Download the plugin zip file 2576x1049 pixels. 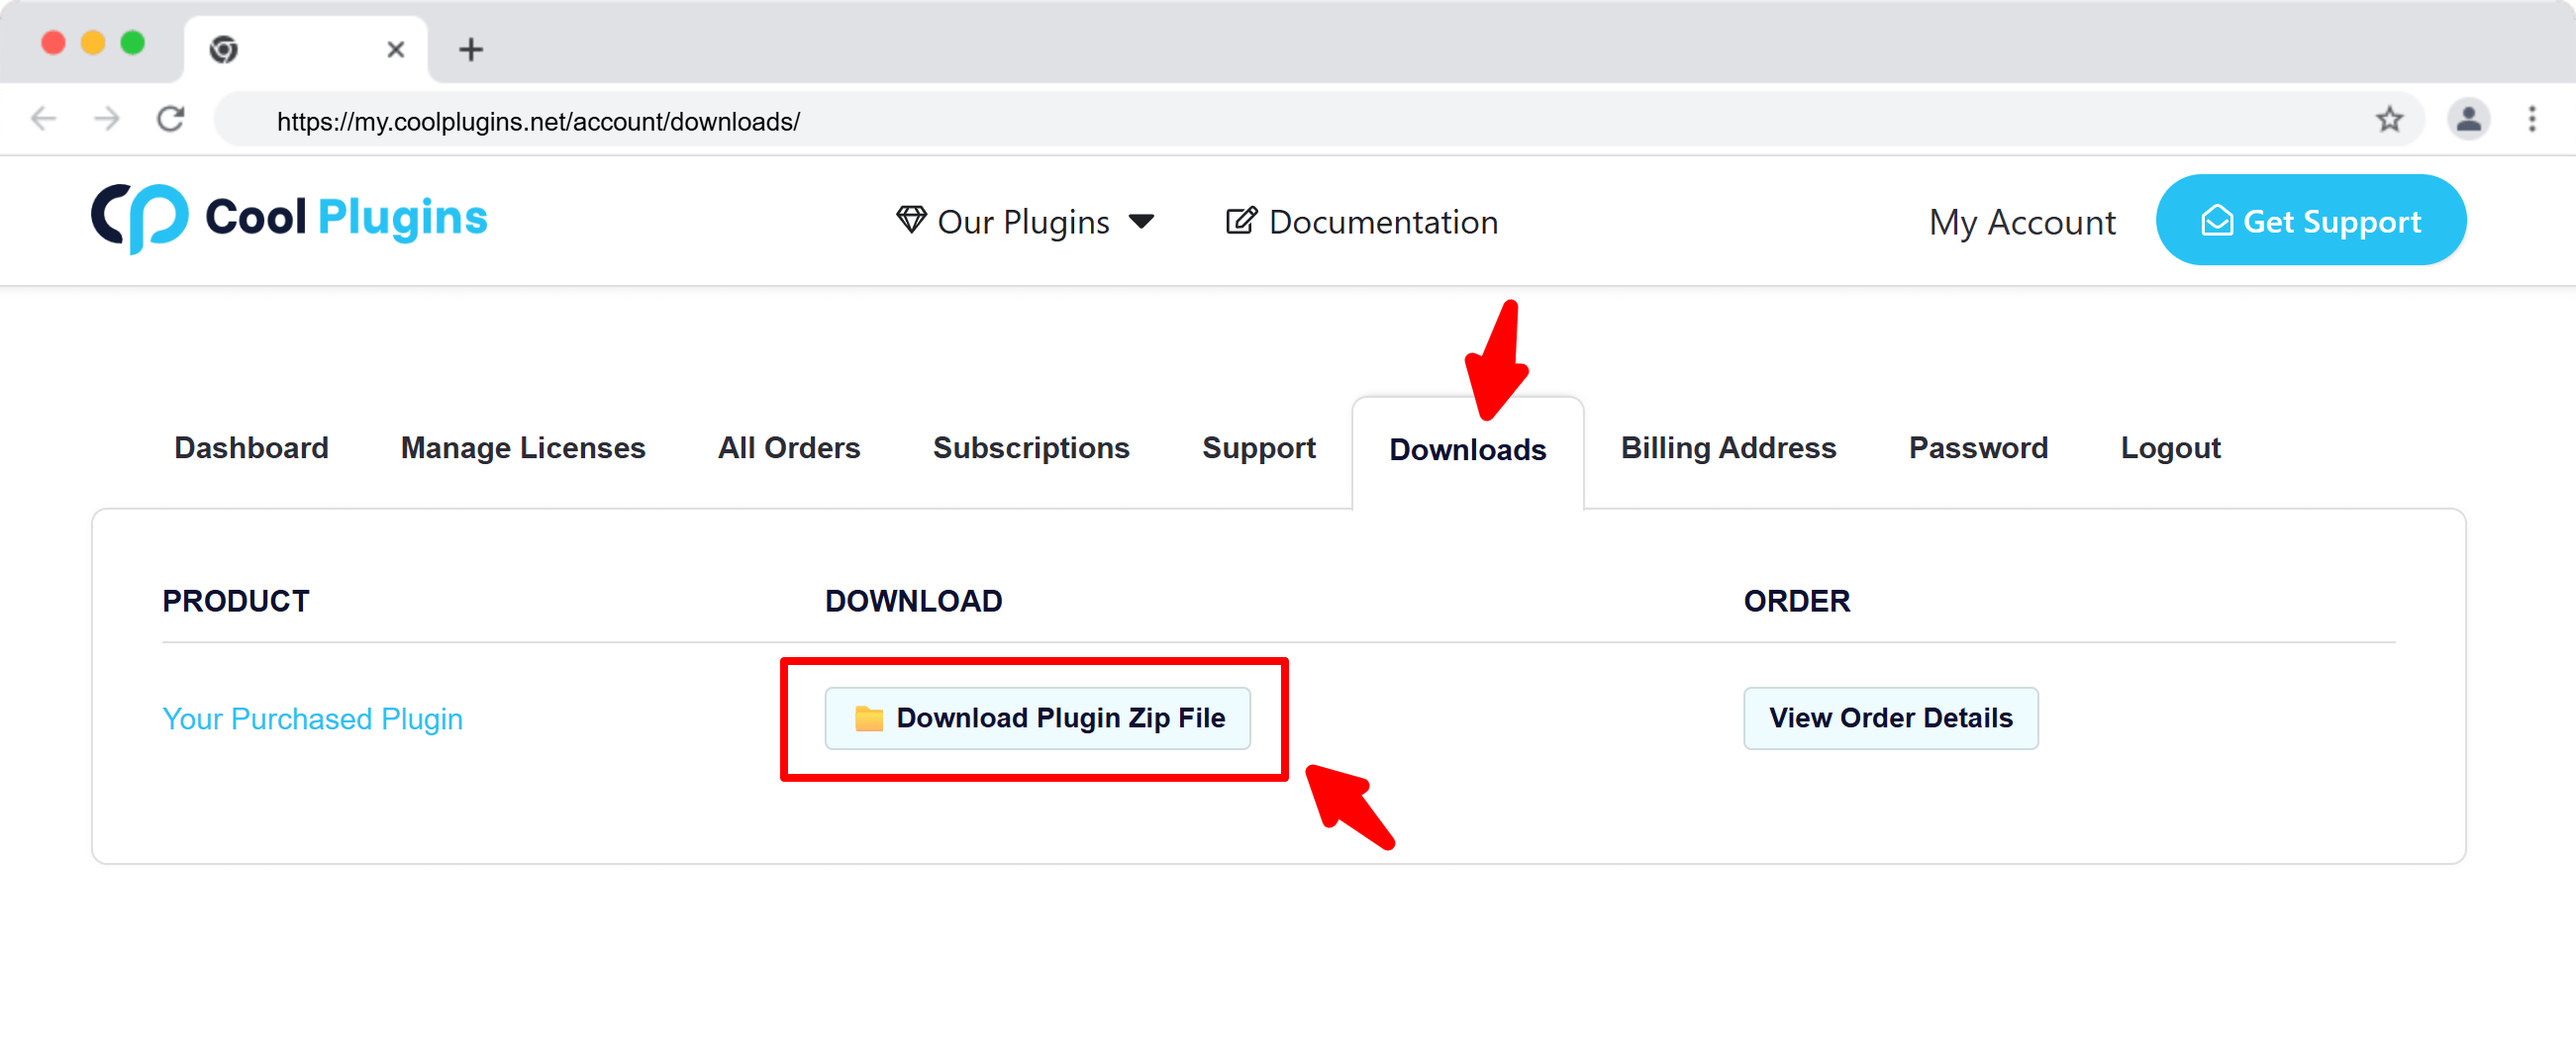[x=1037, y=717]
